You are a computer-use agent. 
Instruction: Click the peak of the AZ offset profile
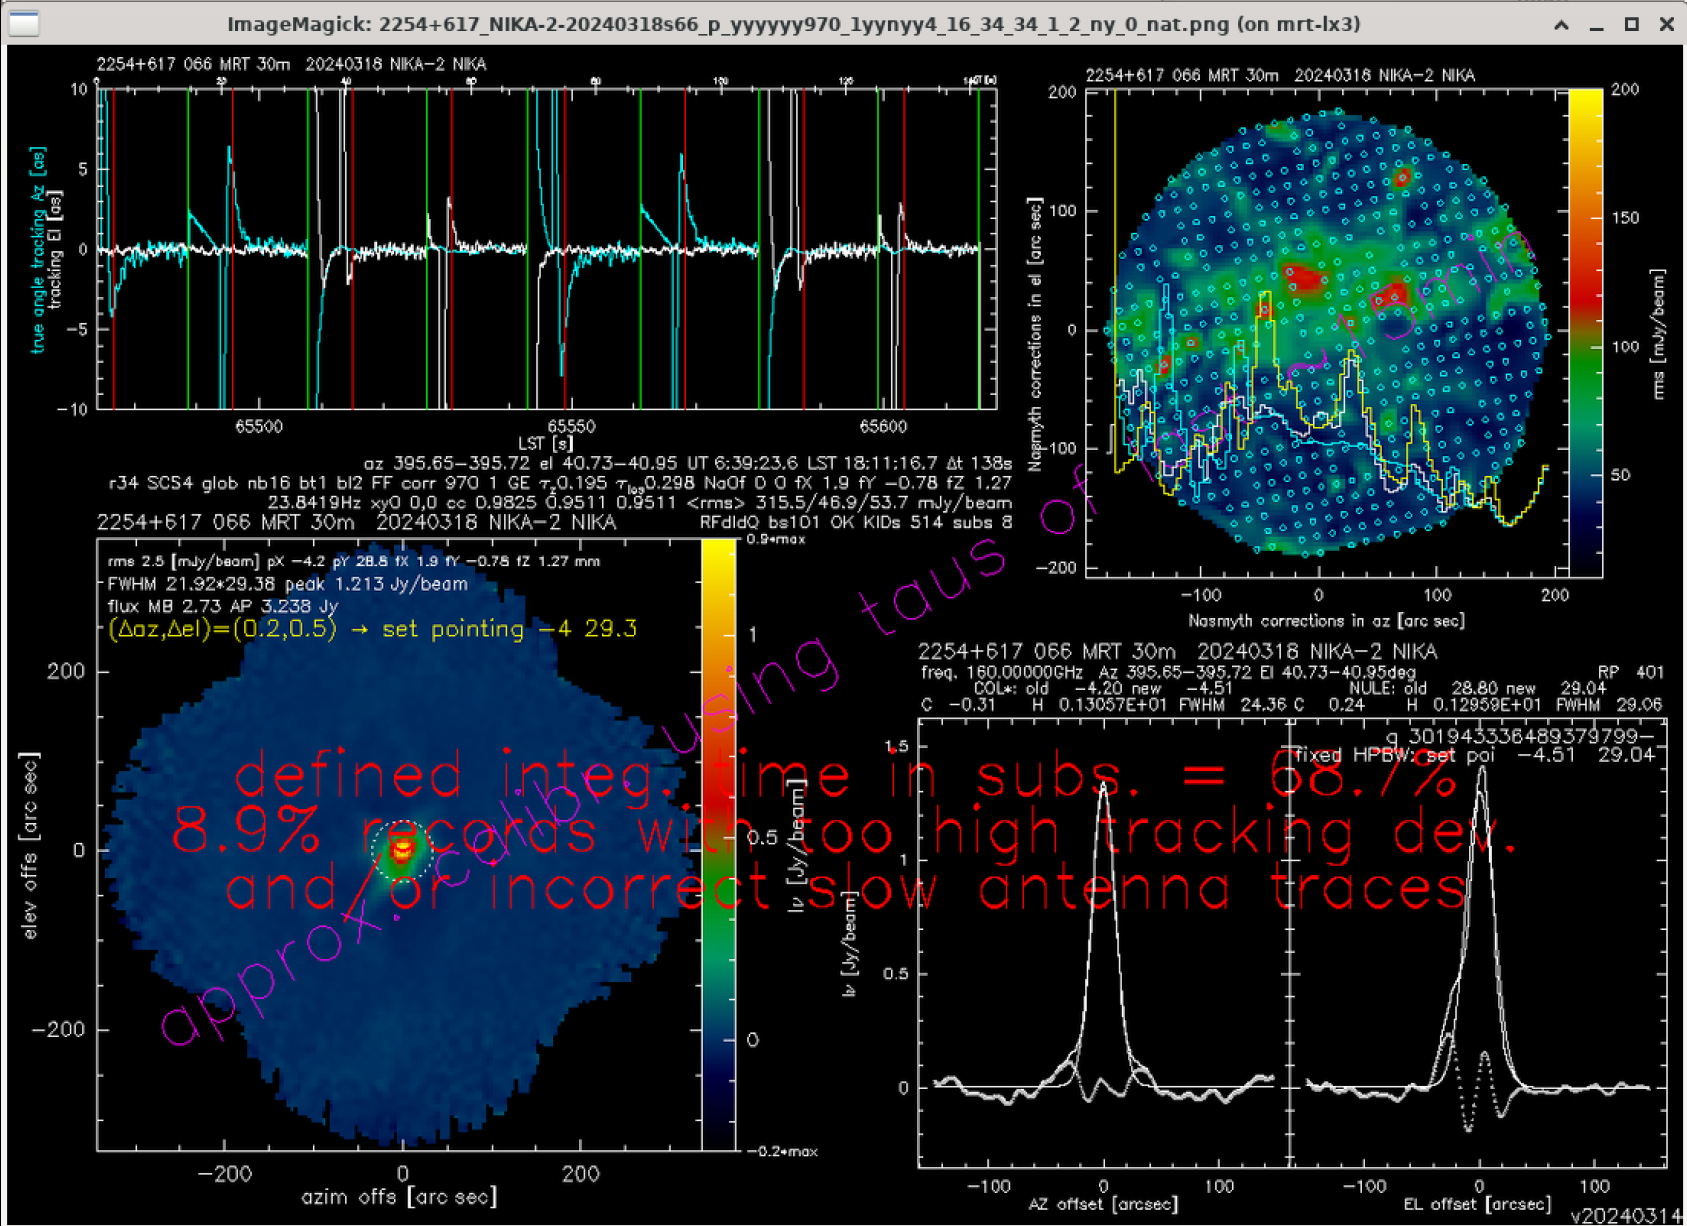click(x=1103, y=786)
